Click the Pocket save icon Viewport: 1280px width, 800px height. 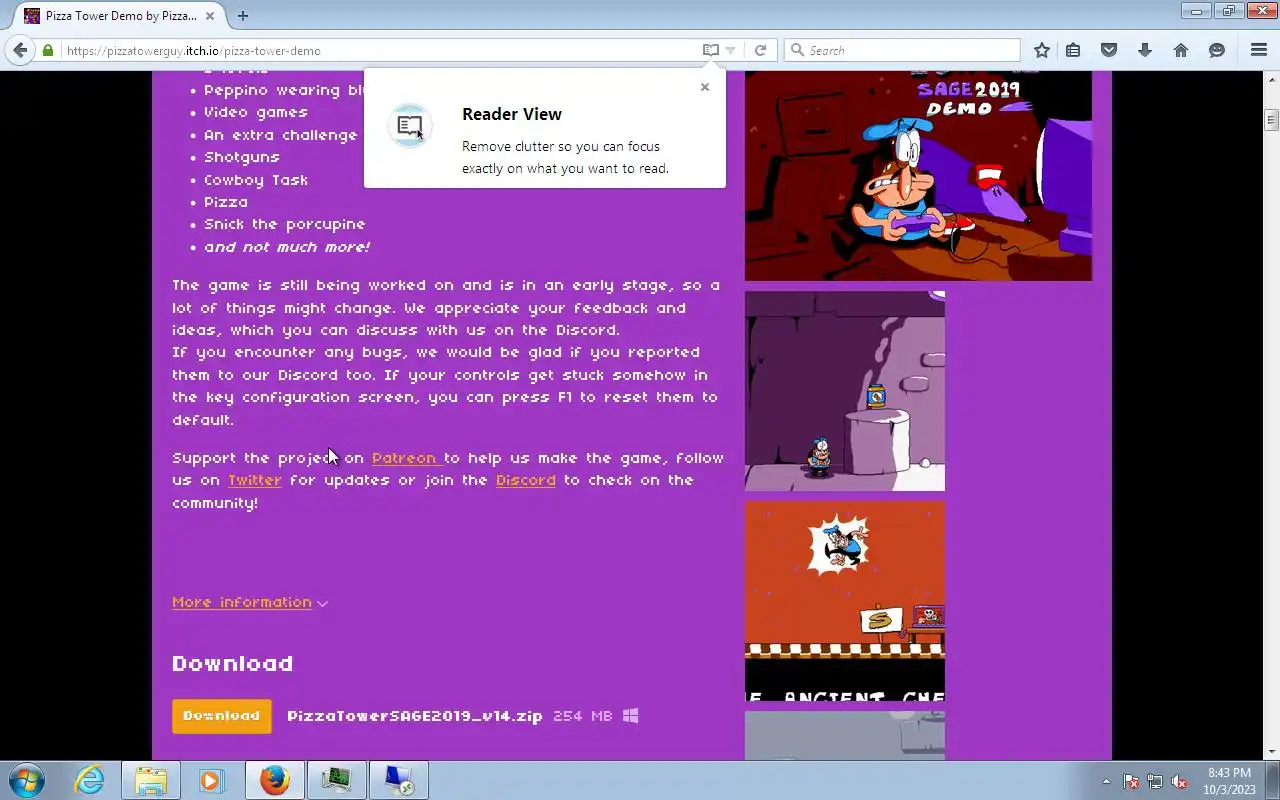[x=1108, y=50]
